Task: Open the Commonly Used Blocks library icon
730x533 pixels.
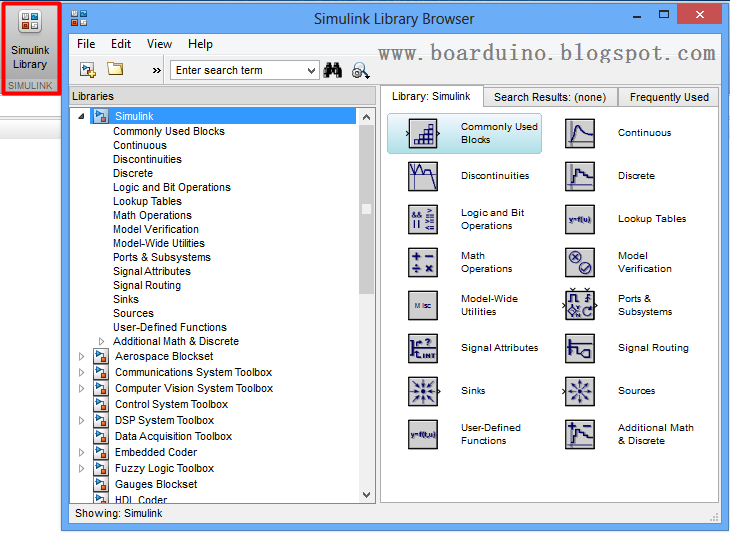Action: coord(423,134)
